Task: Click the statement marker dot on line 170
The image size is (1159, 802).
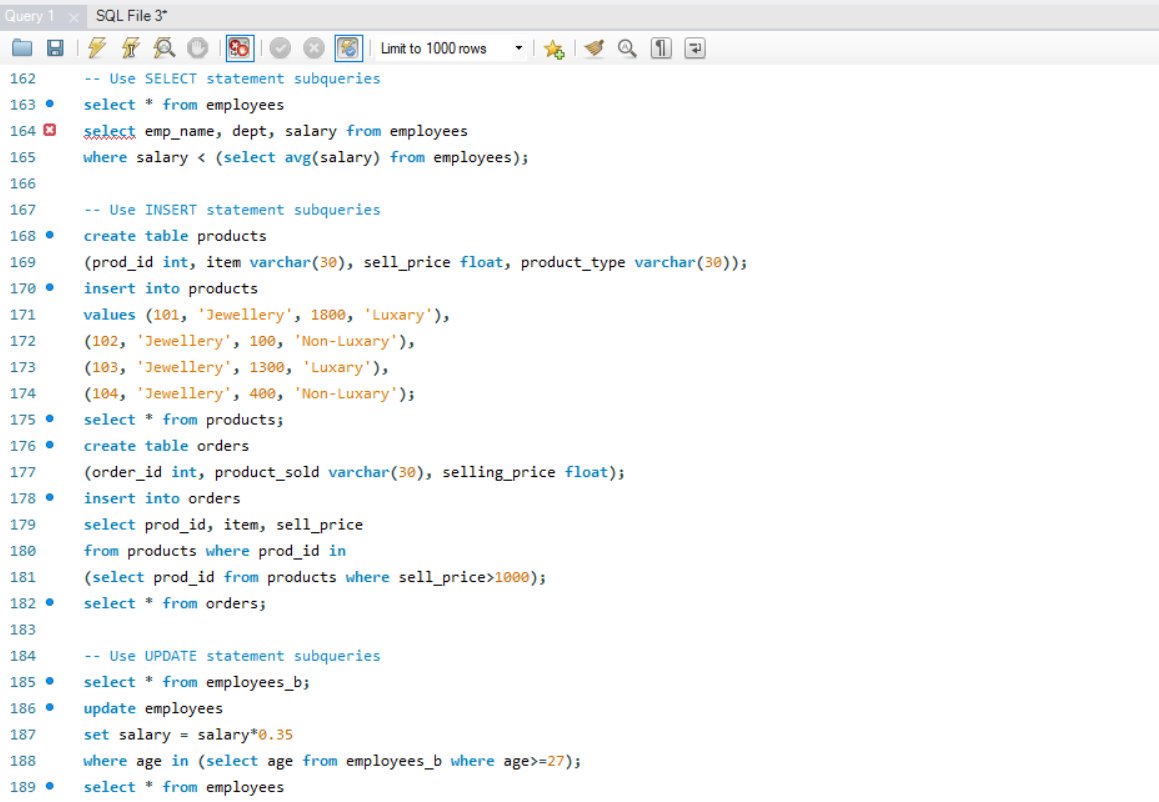Action: [x=50, y=288]
